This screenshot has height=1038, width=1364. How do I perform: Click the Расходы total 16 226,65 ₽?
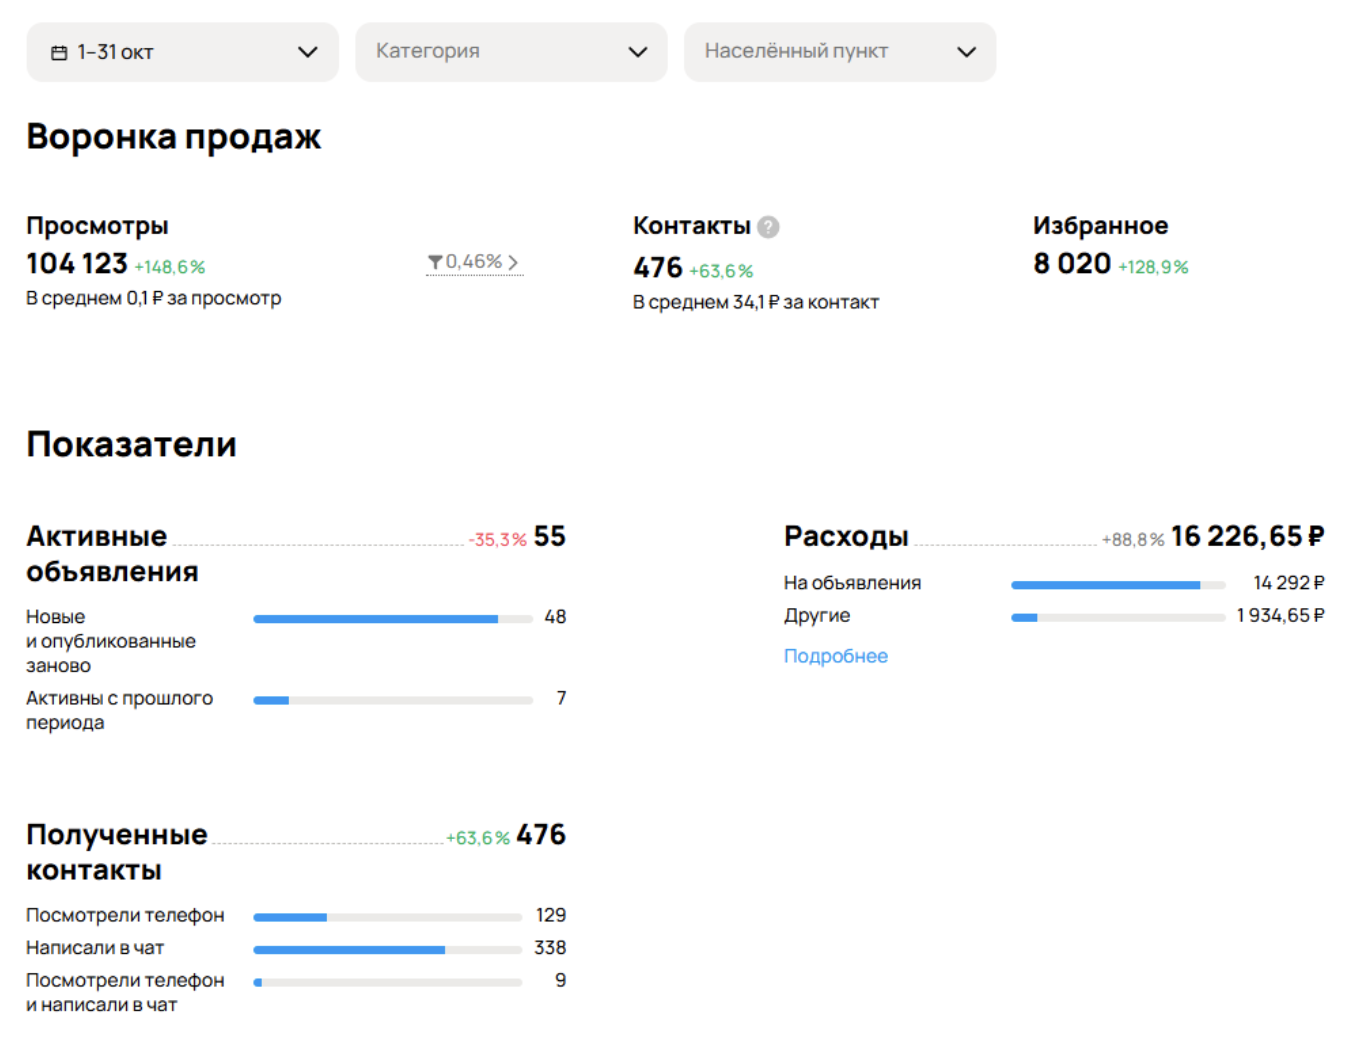click(x=1246, y=537)
